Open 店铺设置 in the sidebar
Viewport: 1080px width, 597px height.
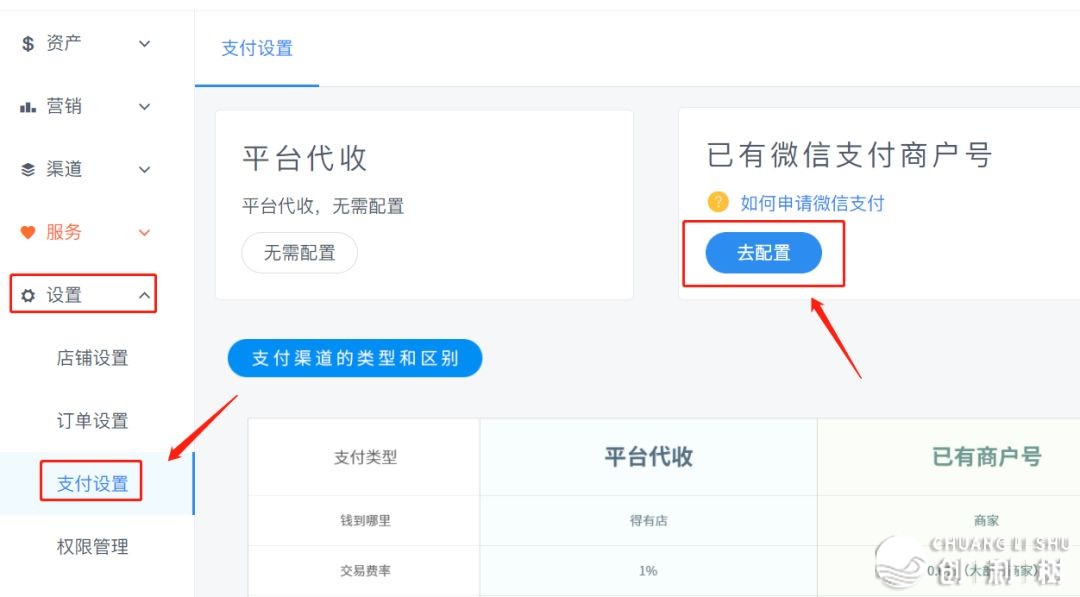(92, 358)
